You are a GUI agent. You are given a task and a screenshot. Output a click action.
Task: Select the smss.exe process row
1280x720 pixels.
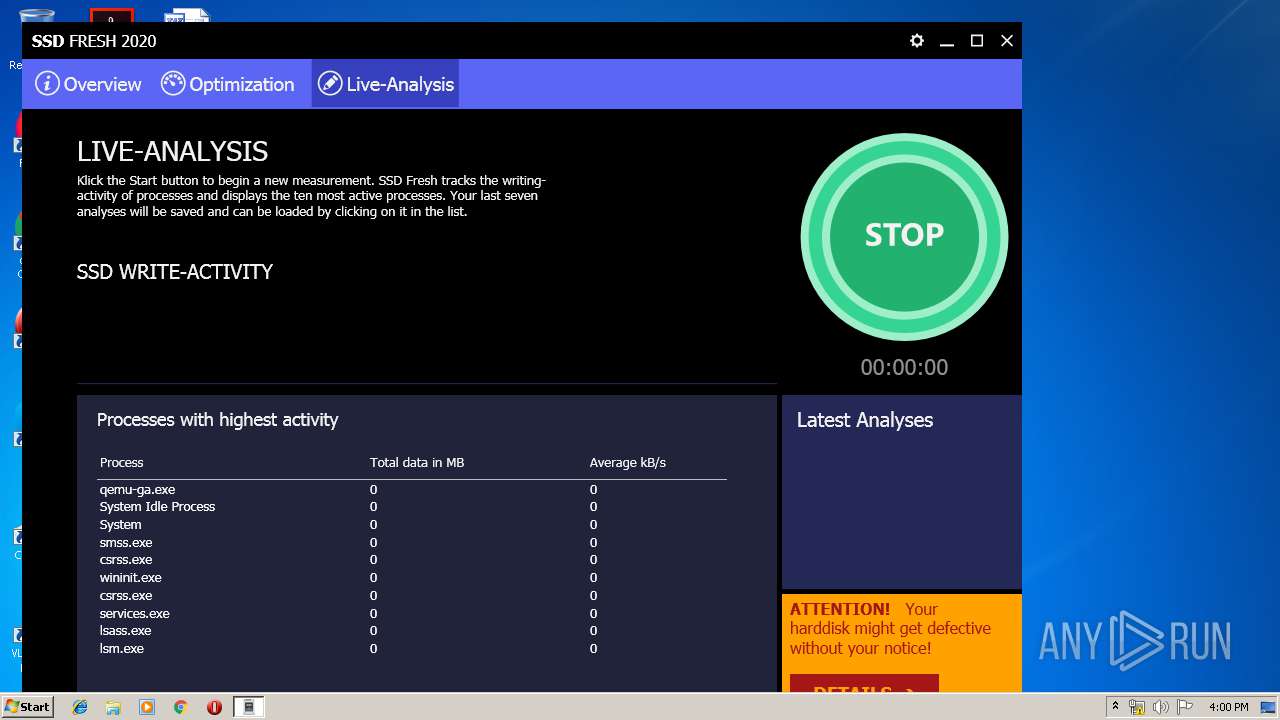[411, 543]
